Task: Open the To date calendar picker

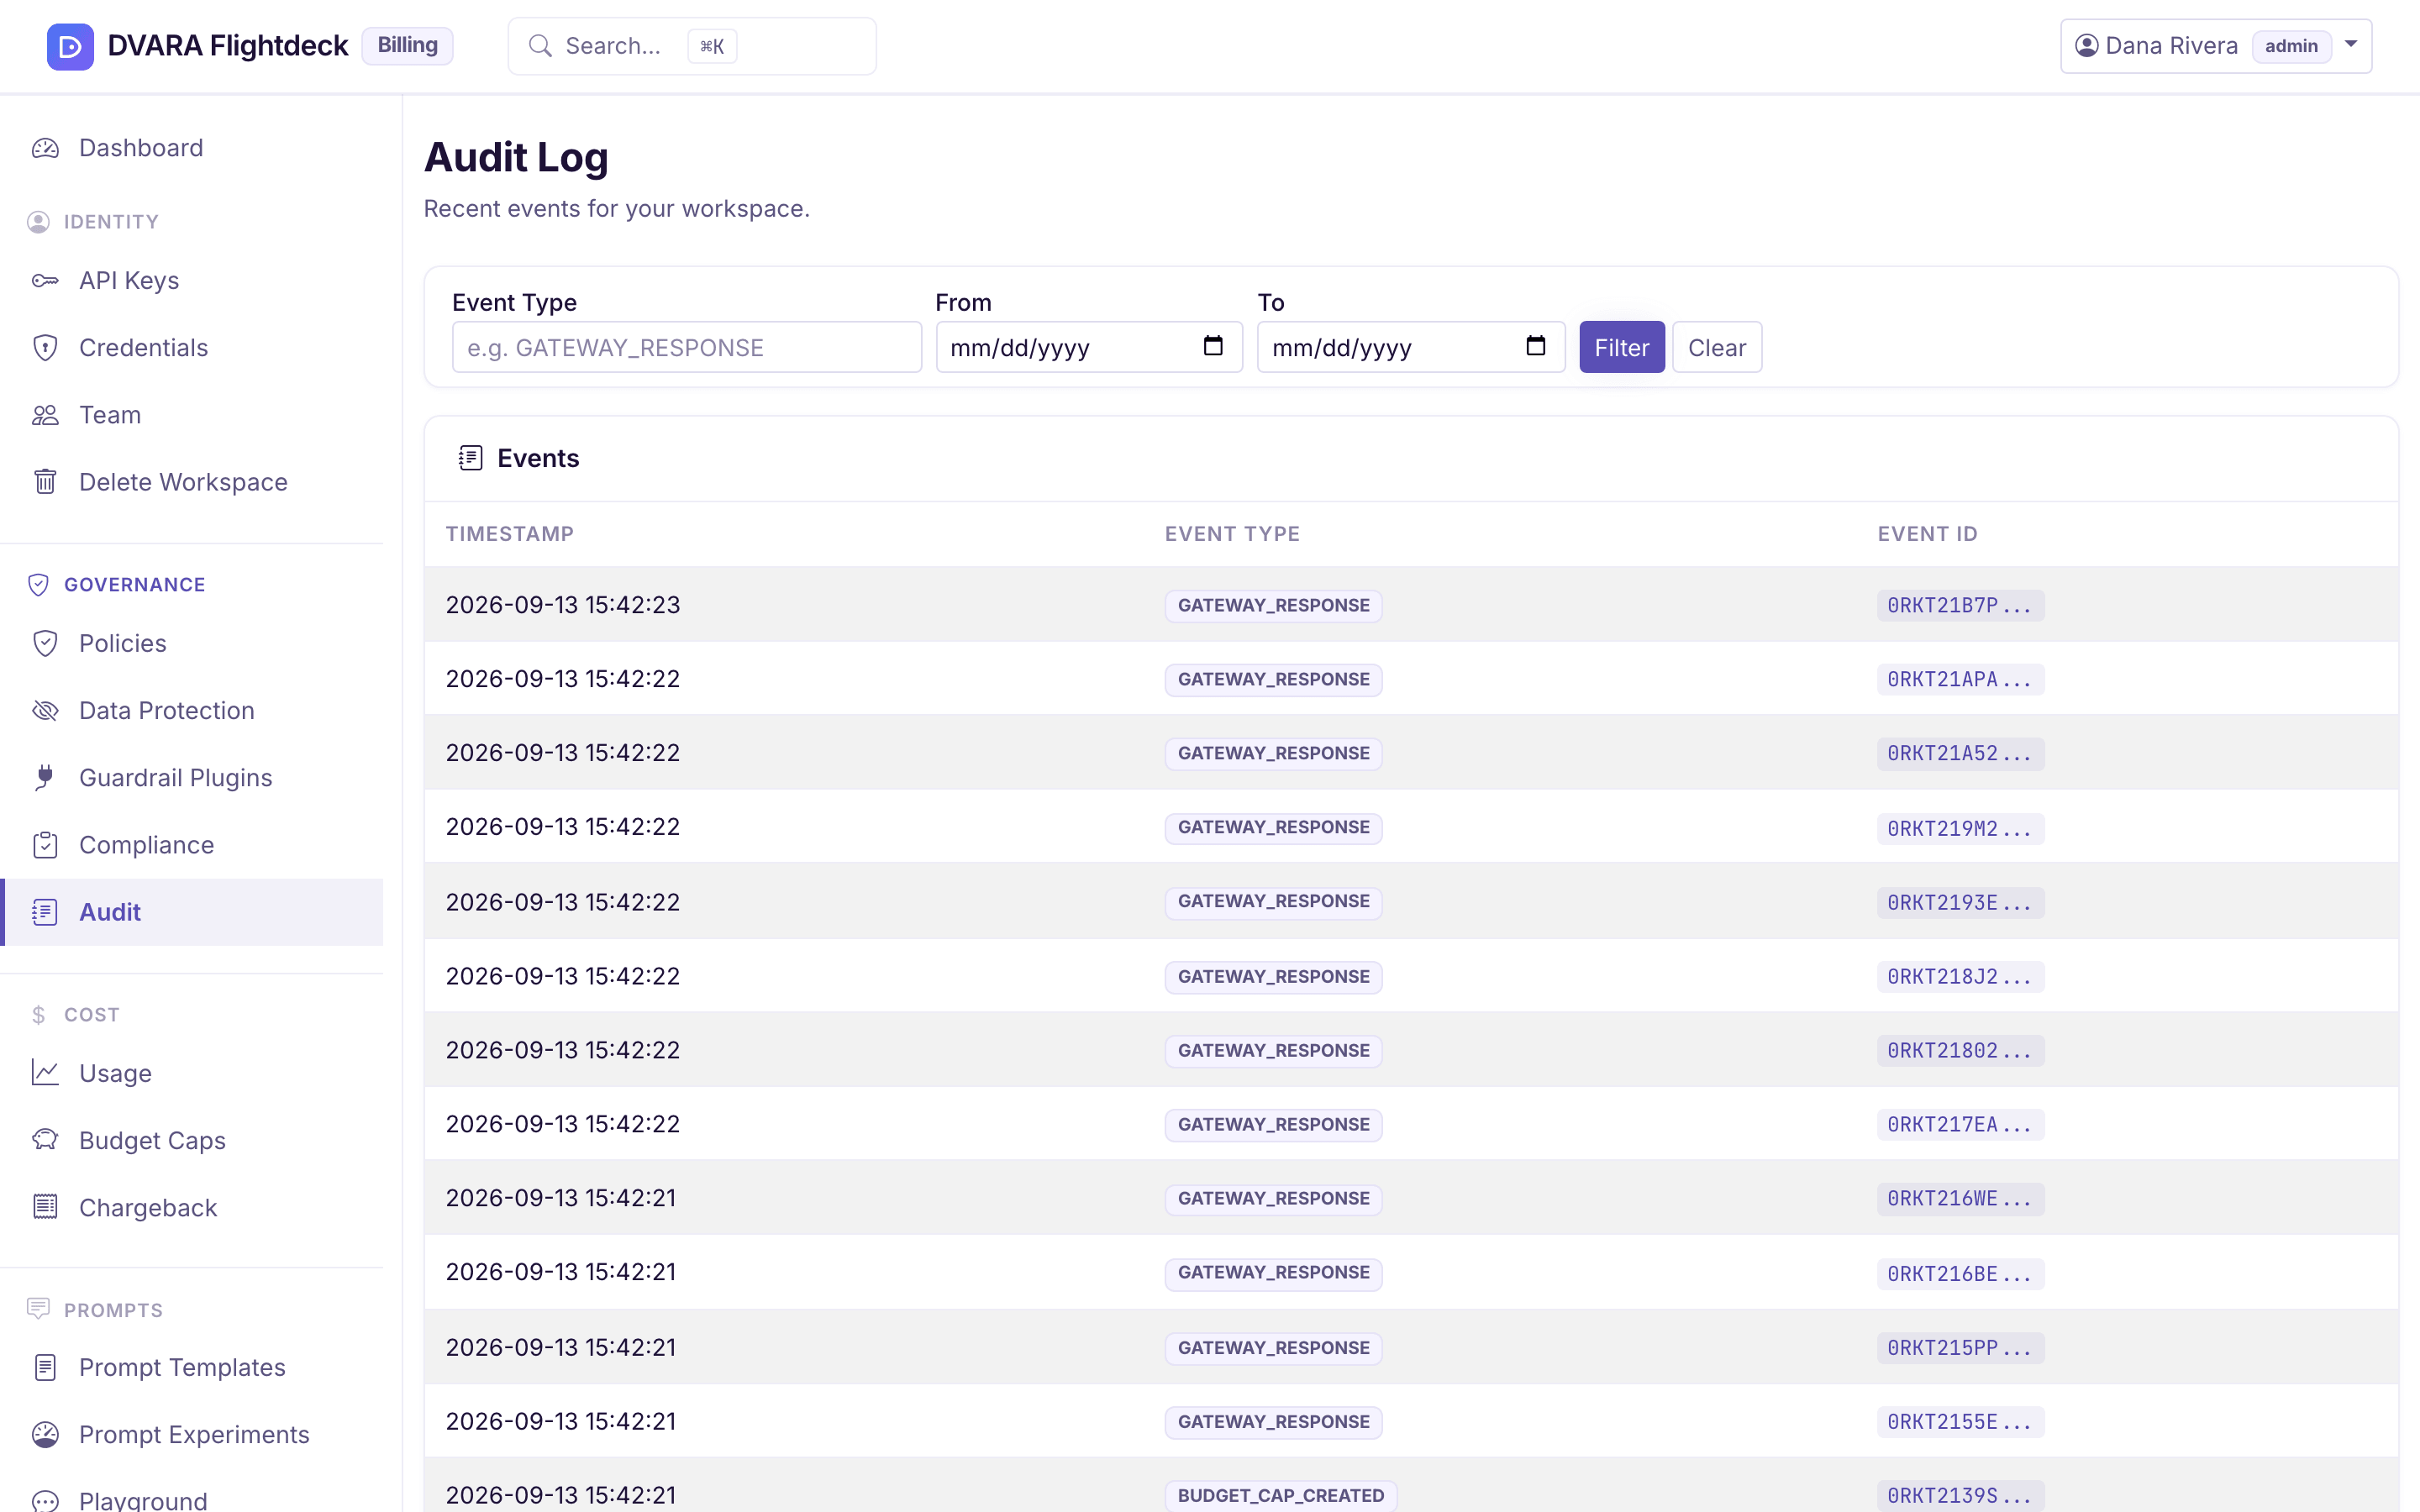Action: click(x=1536, y=346)
